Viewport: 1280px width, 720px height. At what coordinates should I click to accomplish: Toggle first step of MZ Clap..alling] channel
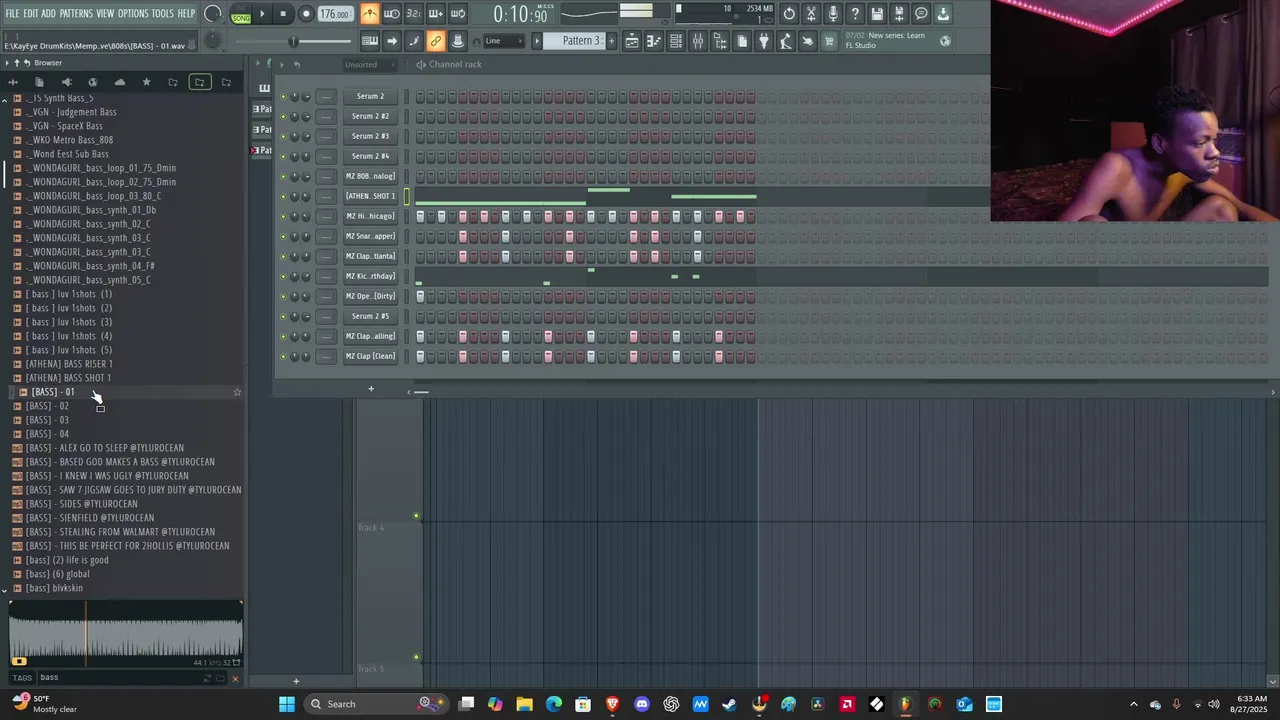[x=420, y=336]
